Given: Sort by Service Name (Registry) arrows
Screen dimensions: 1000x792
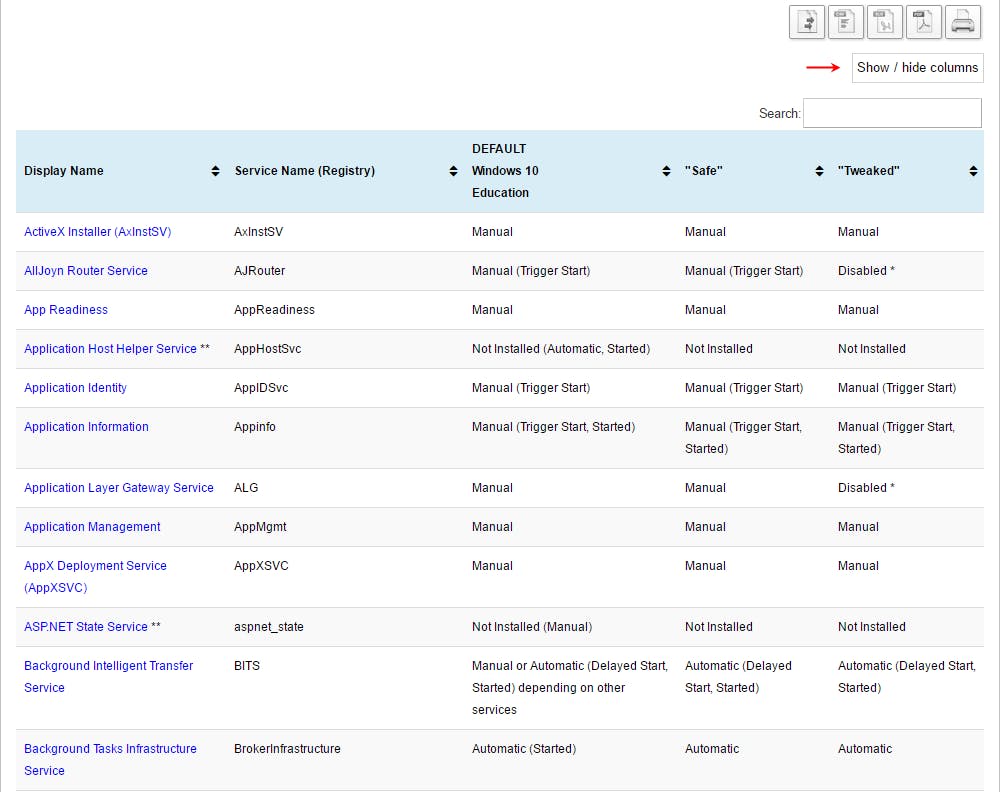Looking at the screenshot, I should coord(453,171).
